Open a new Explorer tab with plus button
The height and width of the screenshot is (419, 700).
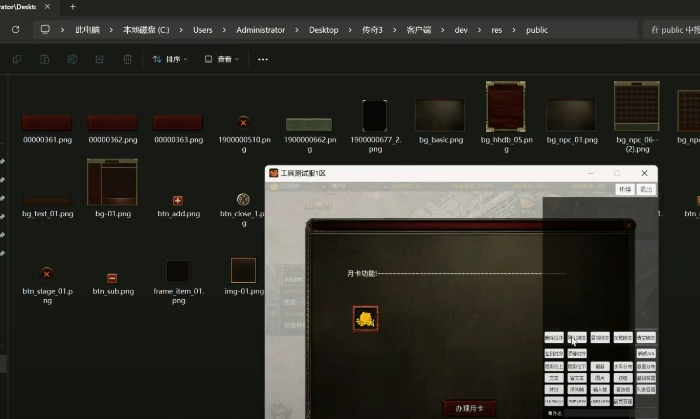pyautogui.click(x=72, y=6)
